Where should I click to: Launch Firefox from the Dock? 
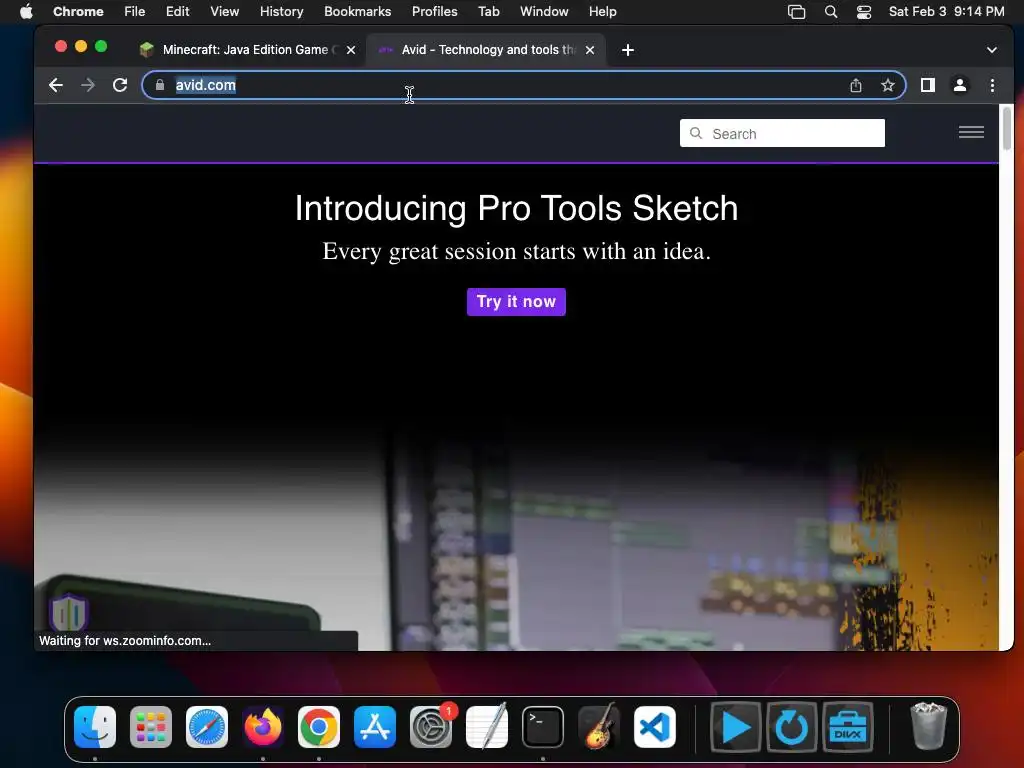point(263,727)
